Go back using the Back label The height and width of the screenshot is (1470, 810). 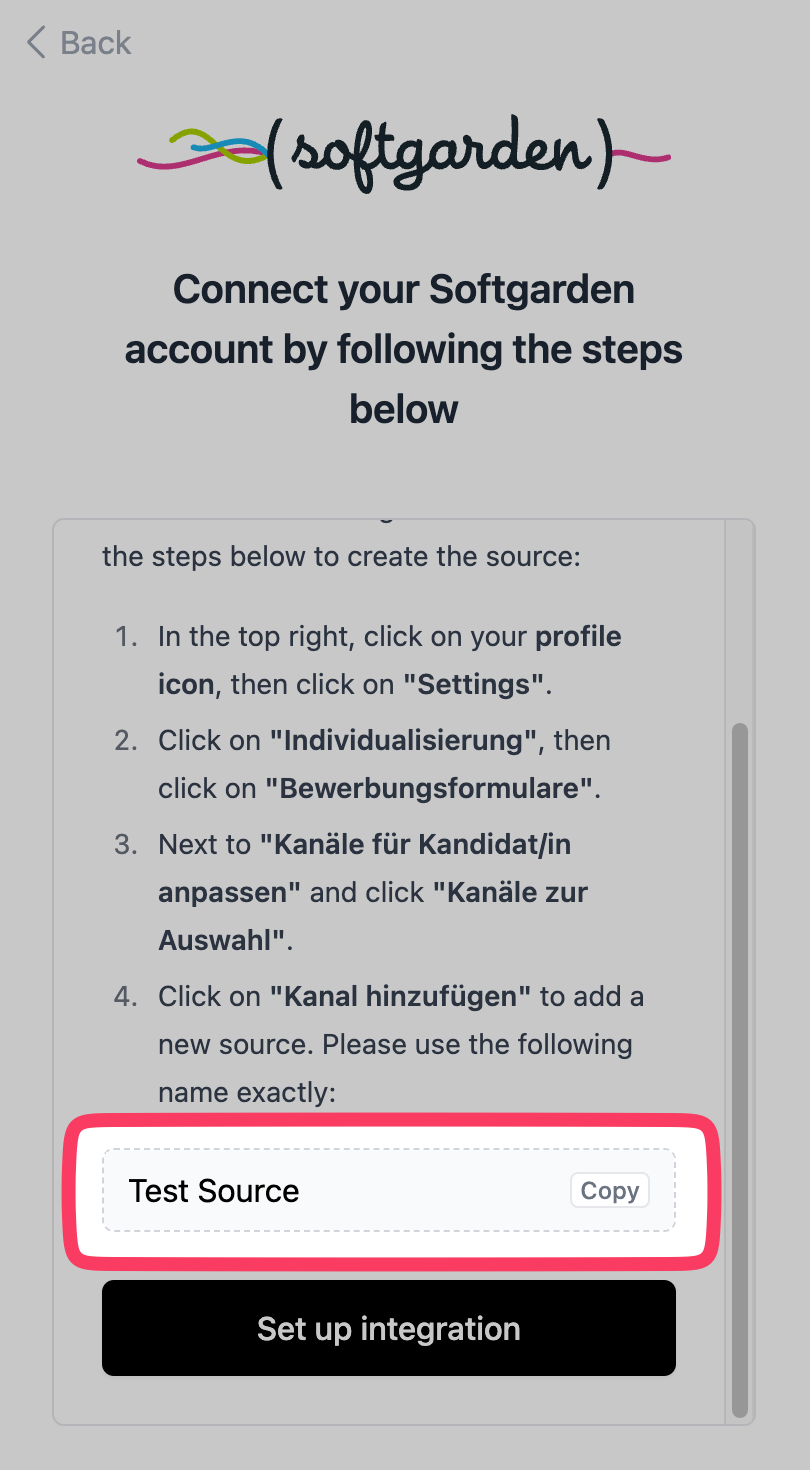tap(96, 43)
